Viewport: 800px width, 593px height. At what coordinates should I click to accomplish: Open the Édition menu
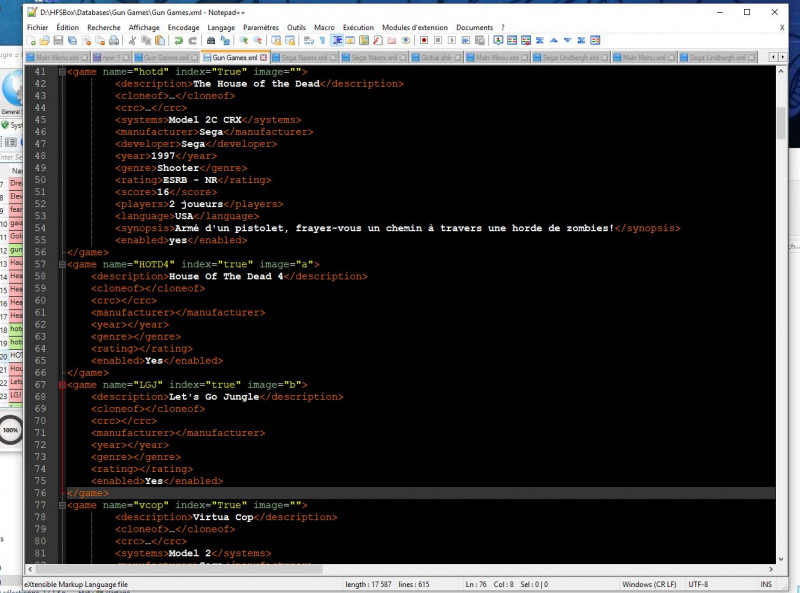[67, 28]
